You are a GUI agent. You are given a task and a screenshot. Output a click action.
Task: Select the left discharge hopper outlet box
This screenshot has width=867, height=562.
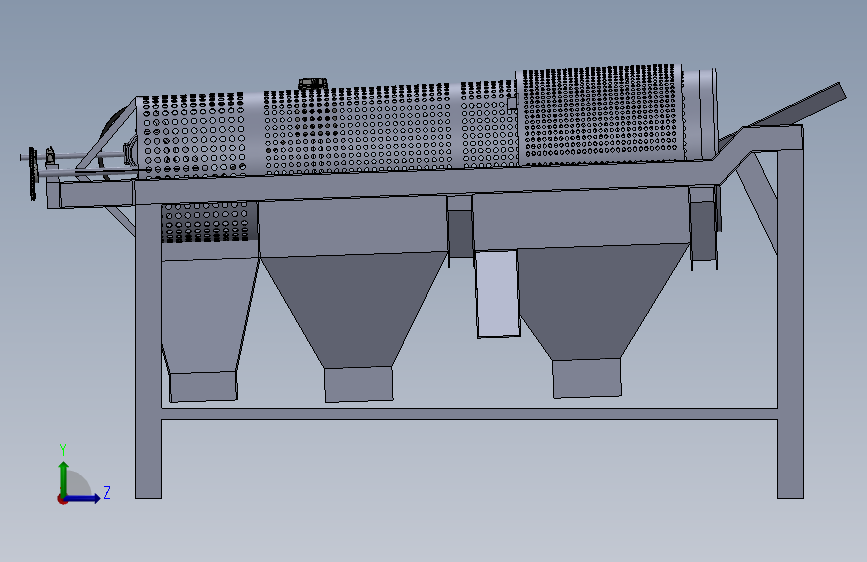click(203, 386)
